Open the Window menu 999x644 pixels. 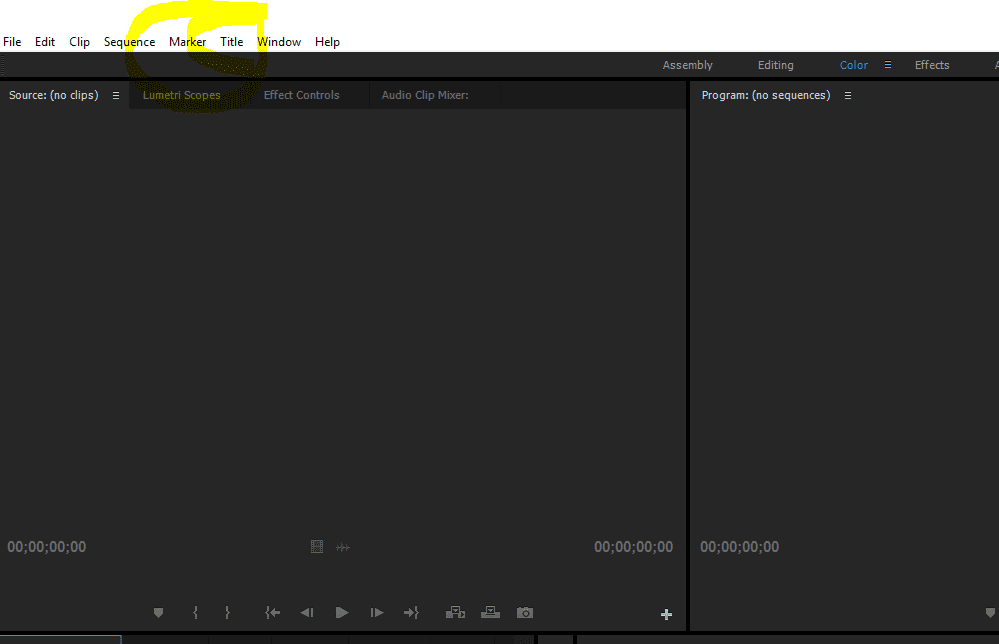pos(279,42)
